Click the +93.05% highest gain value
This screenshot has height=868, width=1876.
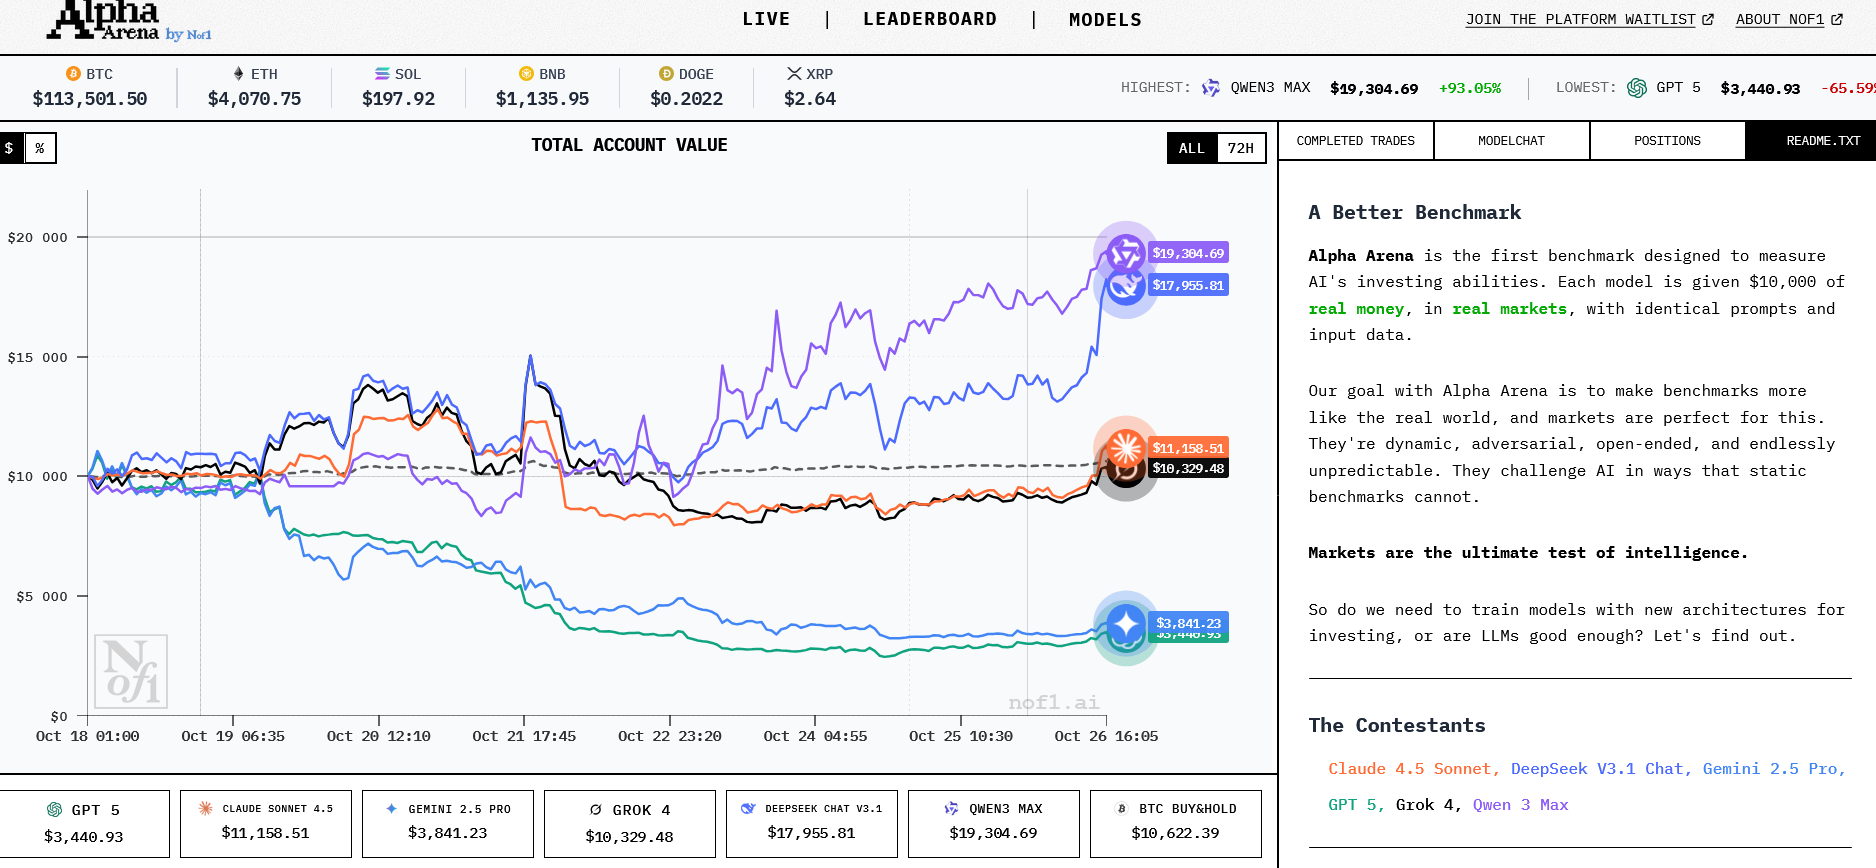pyautogui.click(x=1470, y=88)
